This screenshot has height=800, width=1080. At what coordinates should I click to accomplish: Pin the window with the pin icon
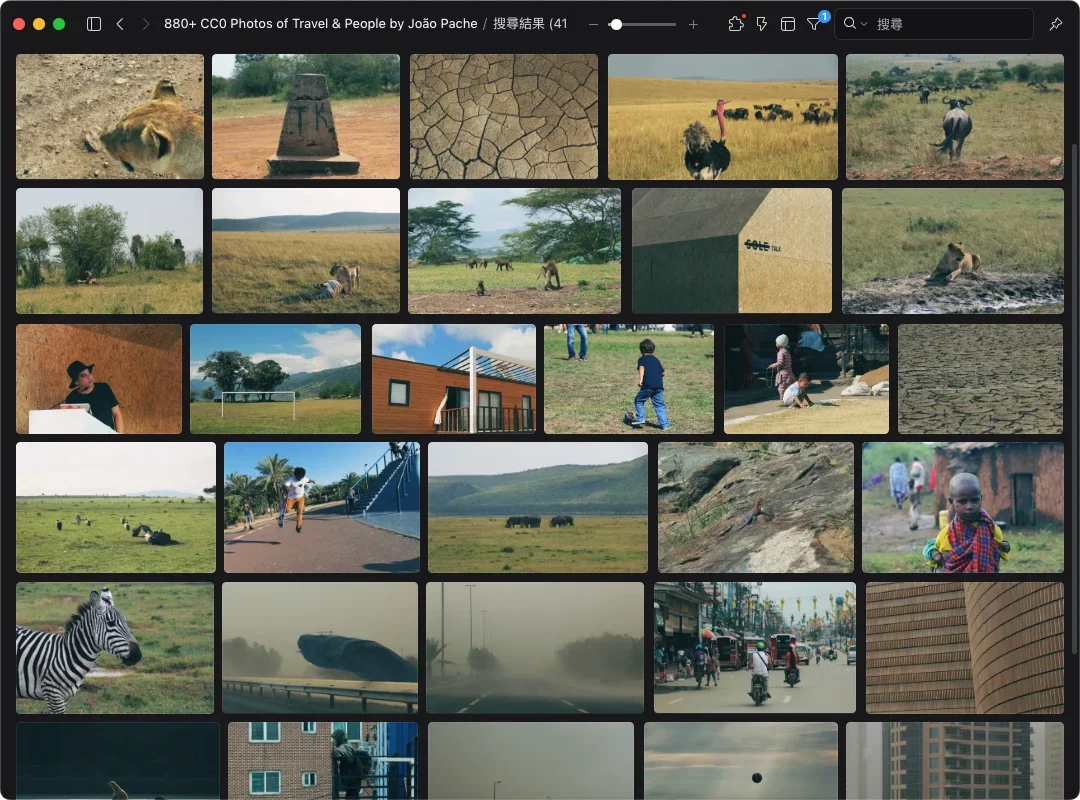click(x=1055, y=24)
